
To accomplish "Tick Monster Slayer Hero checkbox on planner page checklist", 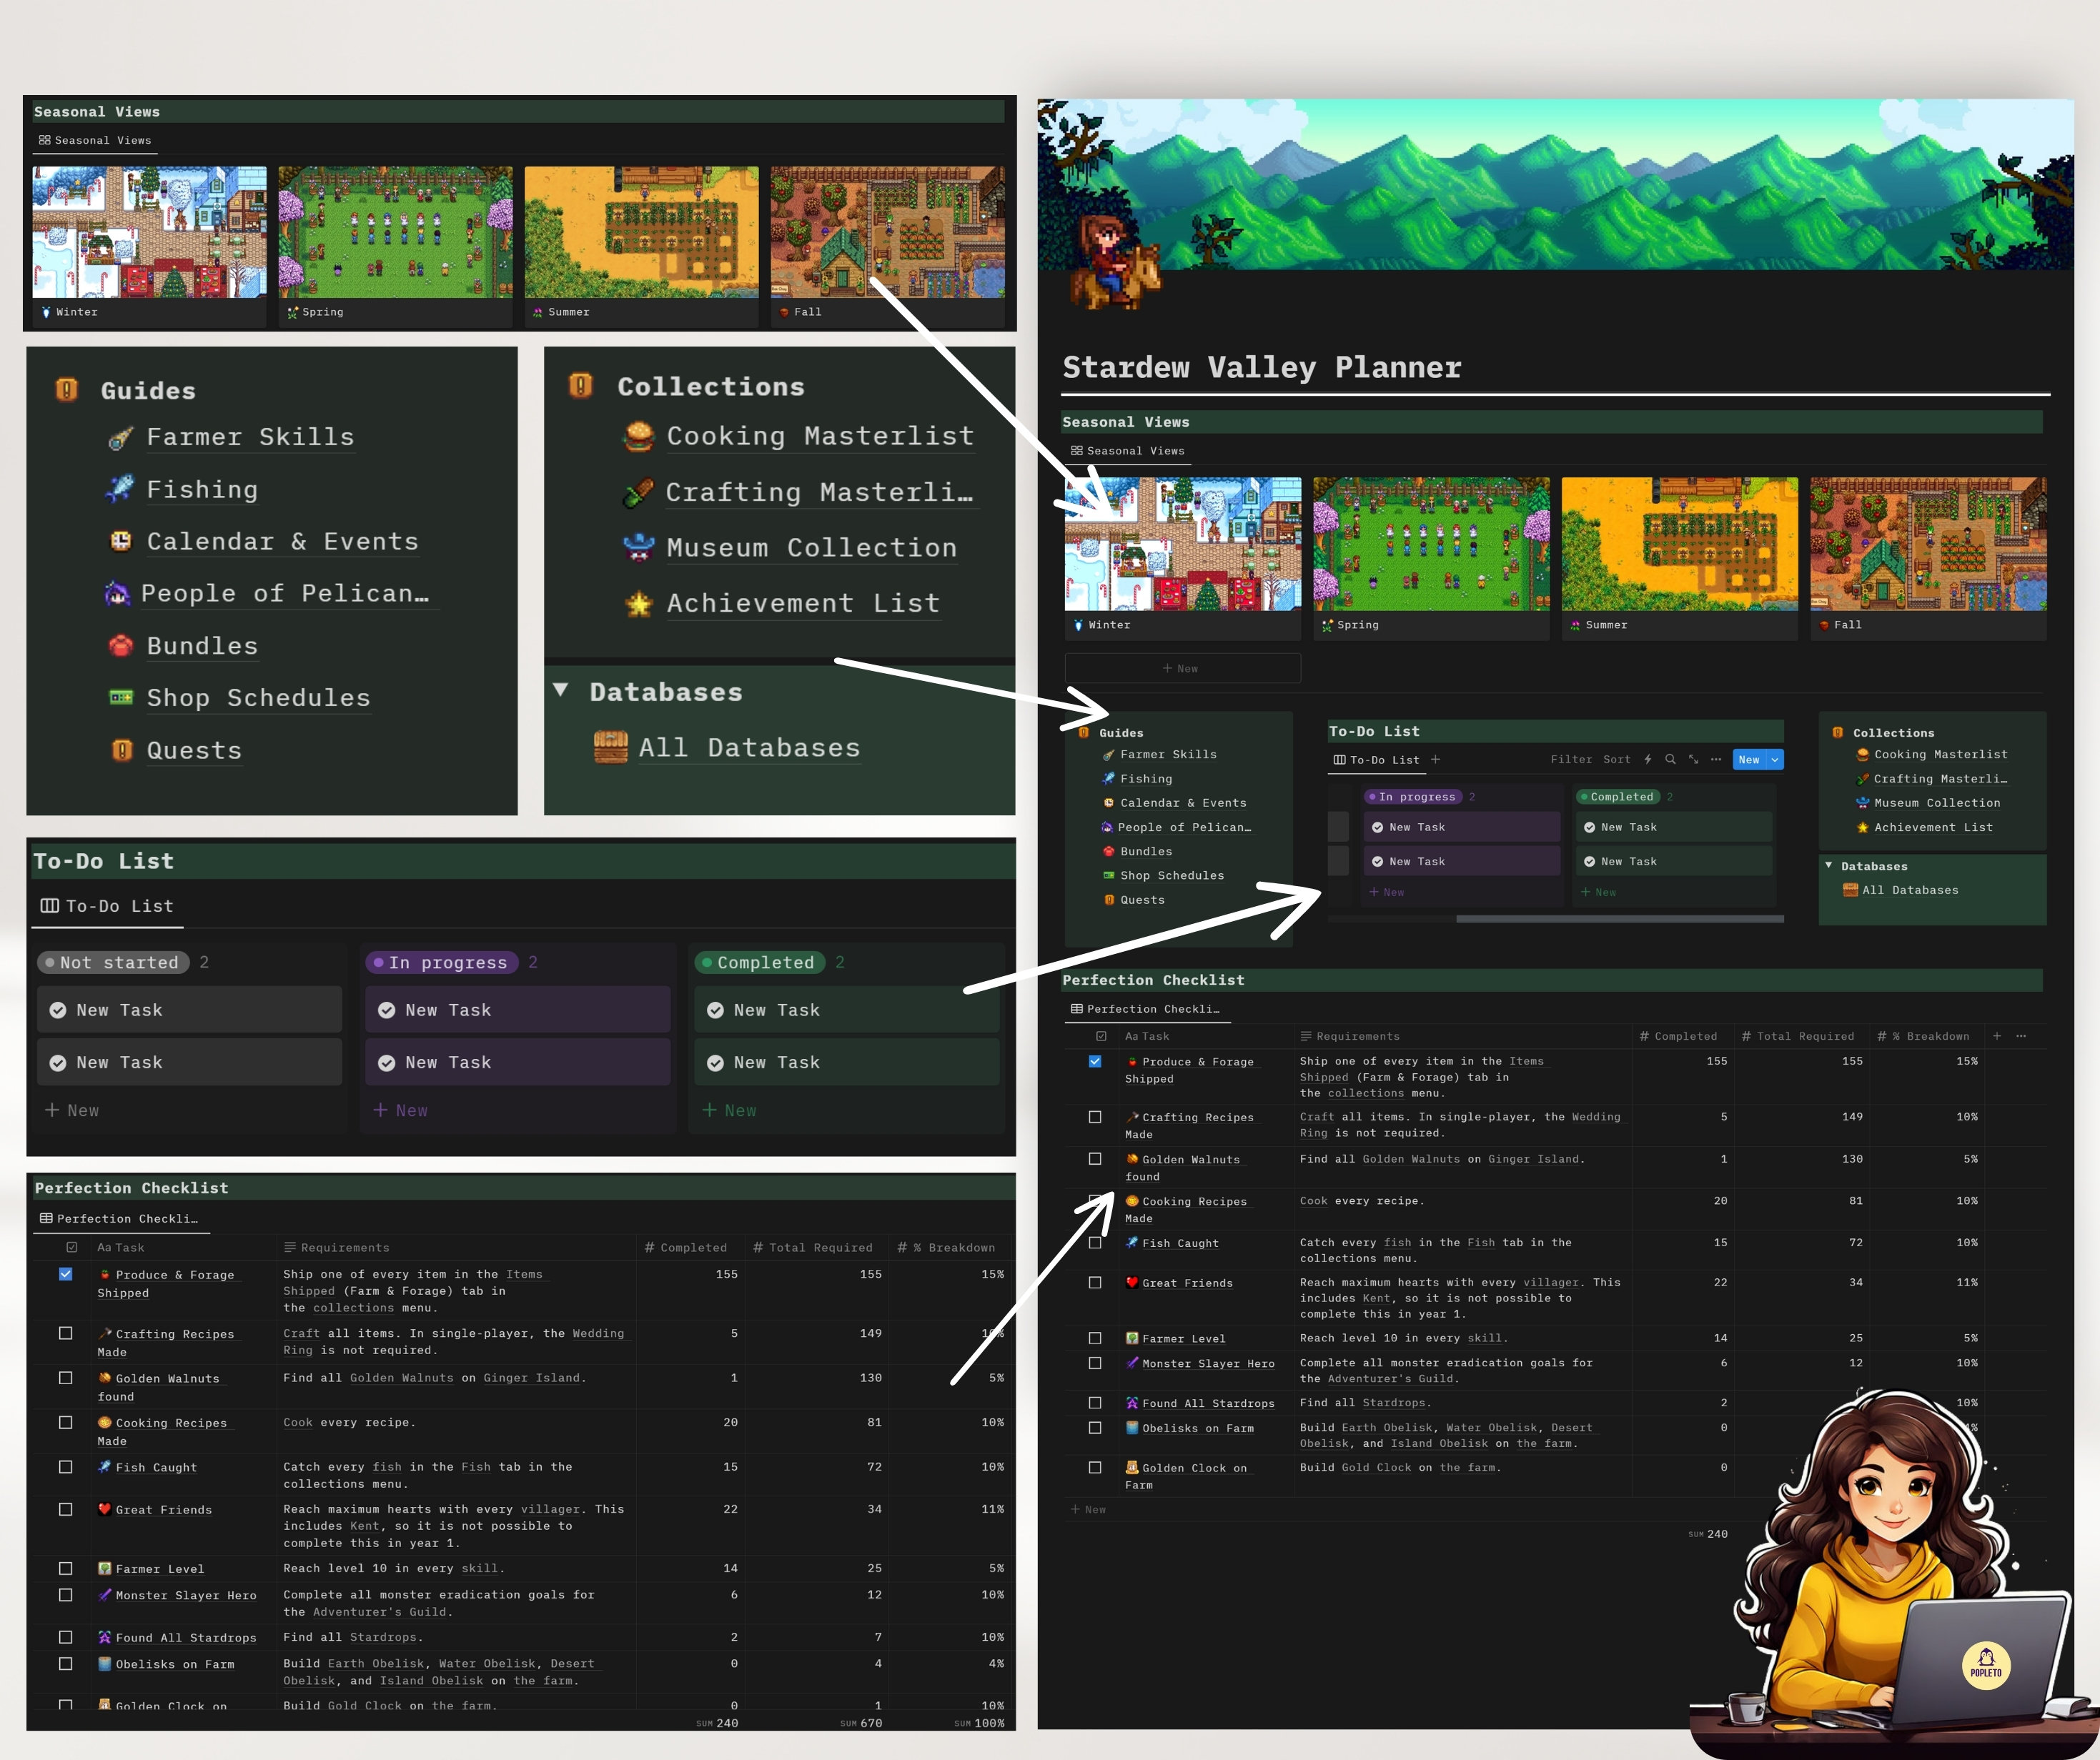I will [1095, 1363].
